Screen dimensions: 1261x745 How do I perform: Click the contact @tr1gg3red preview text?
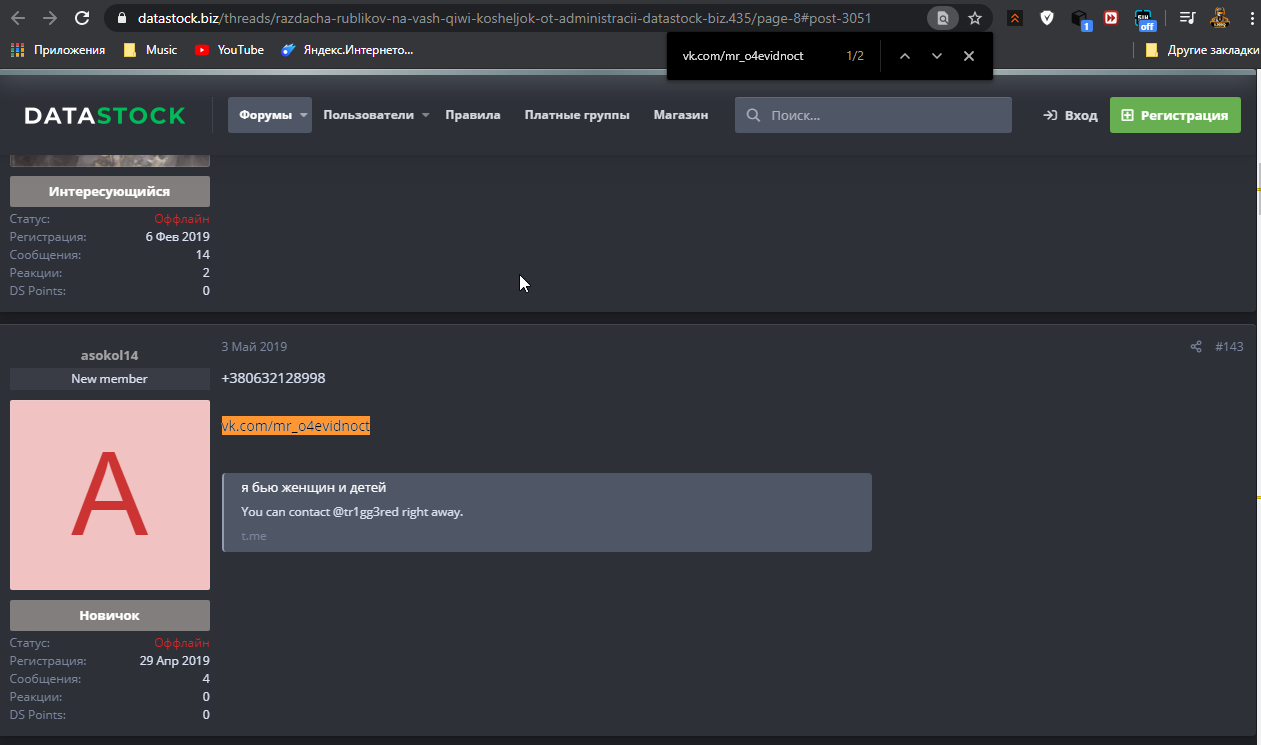[x=352, y=512]
